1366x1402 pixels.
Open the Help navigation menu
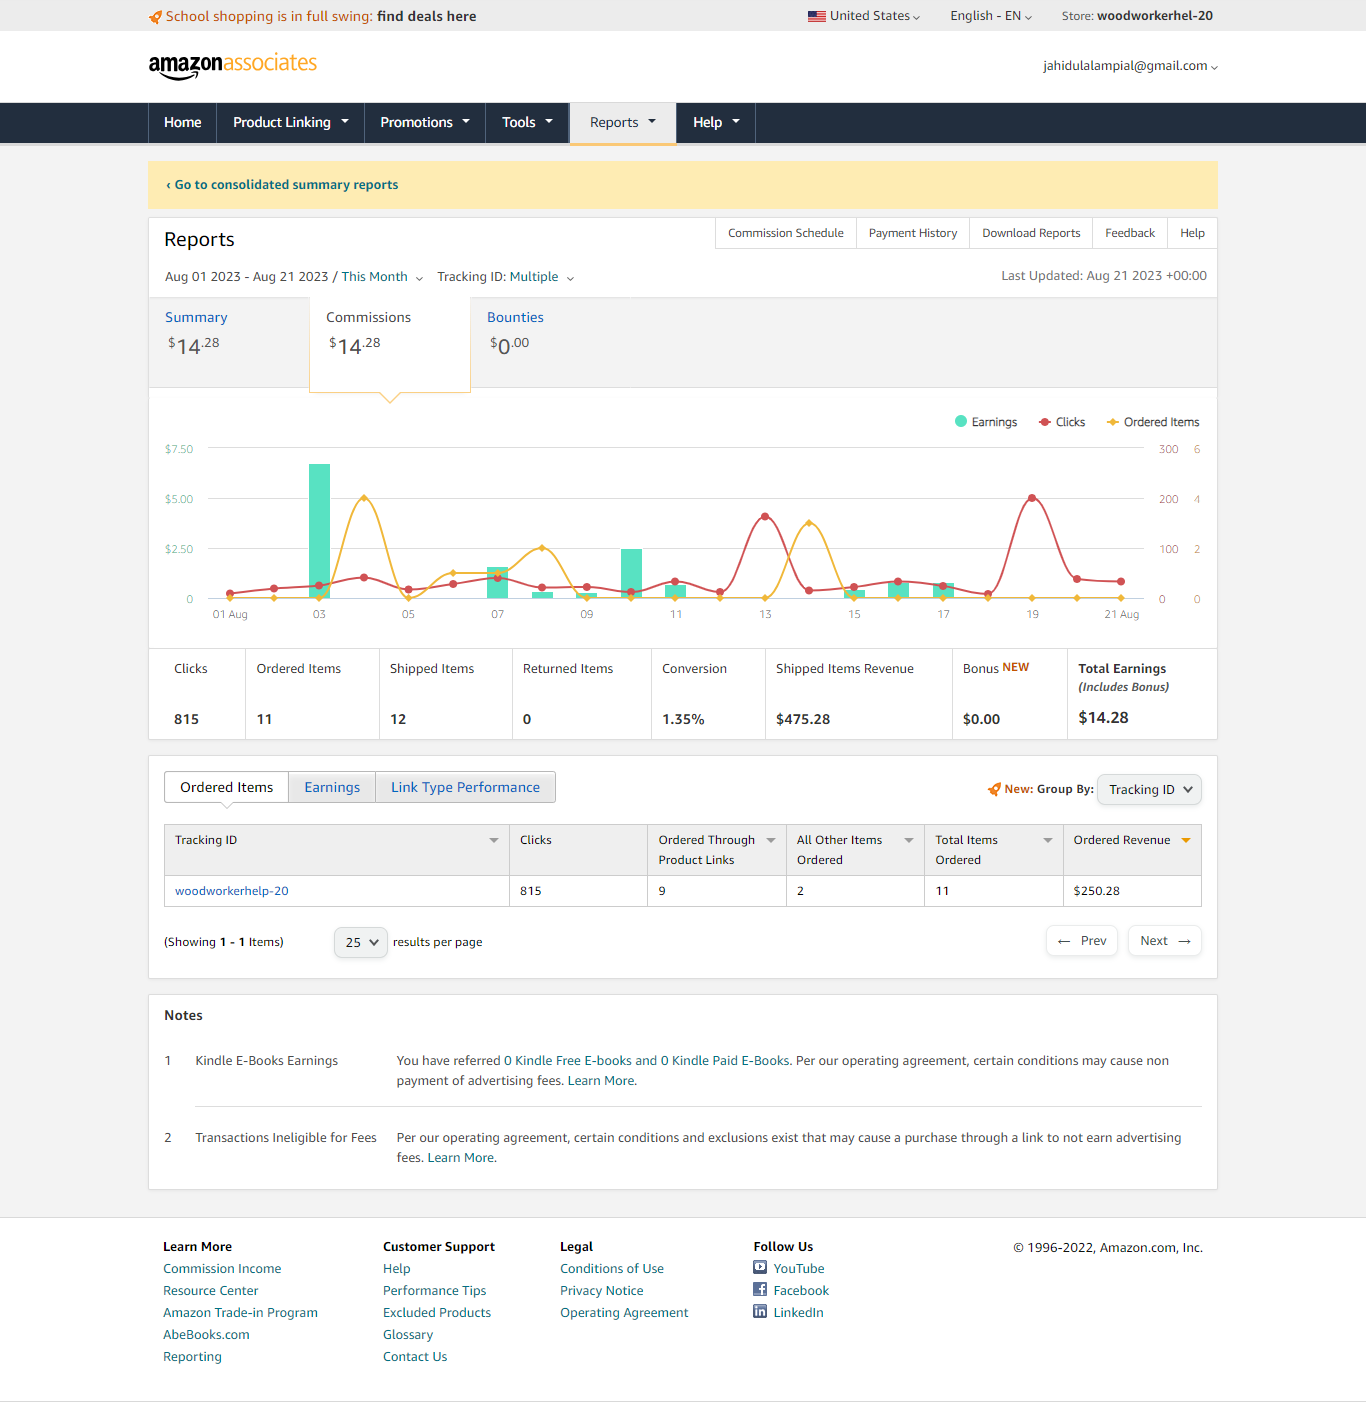[x=716, y=122]
